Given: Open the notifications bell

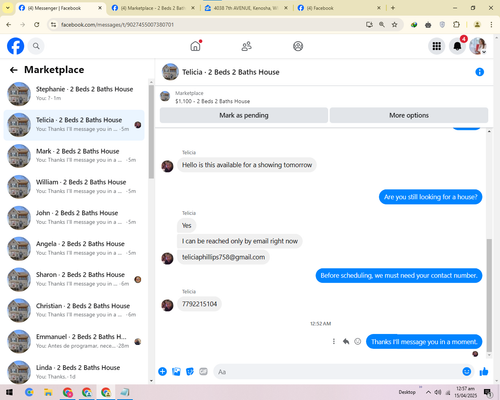Looking at the screenshot, I should point(457,46).
